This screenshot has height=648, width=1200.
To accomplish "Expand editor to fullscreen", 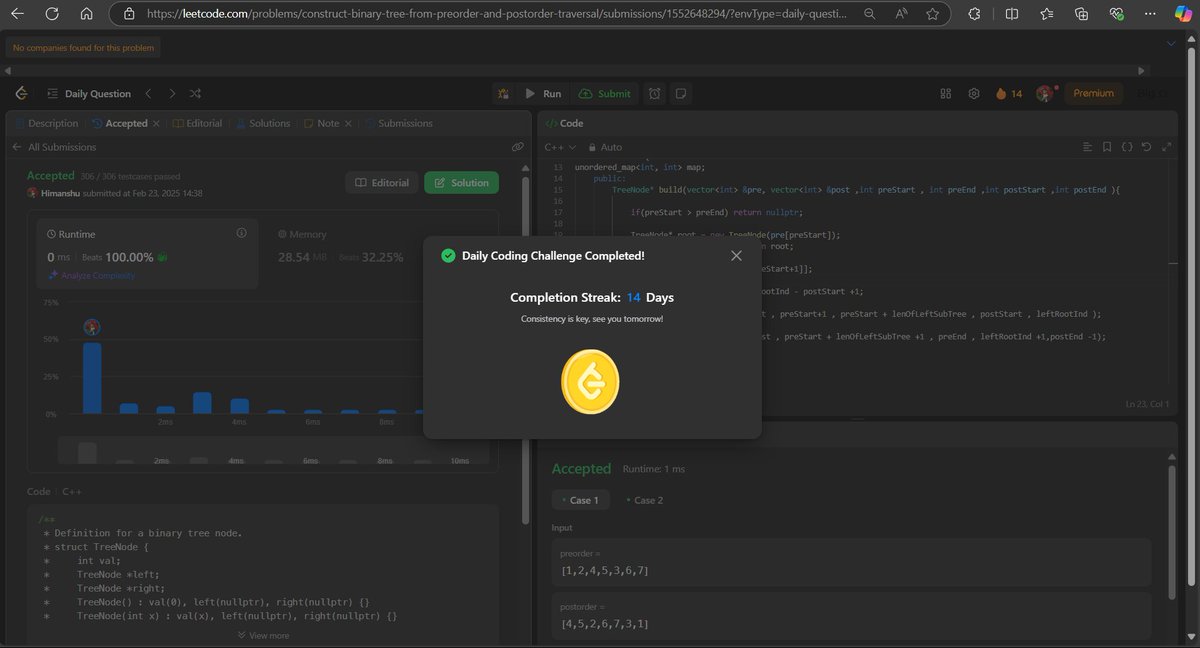I will tap(1168, 147).
